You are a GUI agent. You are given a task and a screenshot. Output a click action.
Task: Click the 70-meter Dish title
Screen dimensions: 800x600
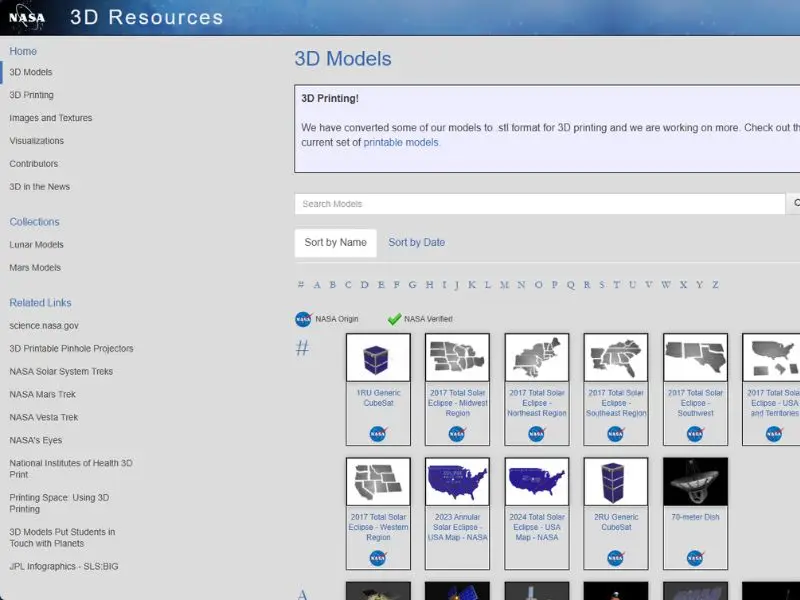(x=695, y=517)
